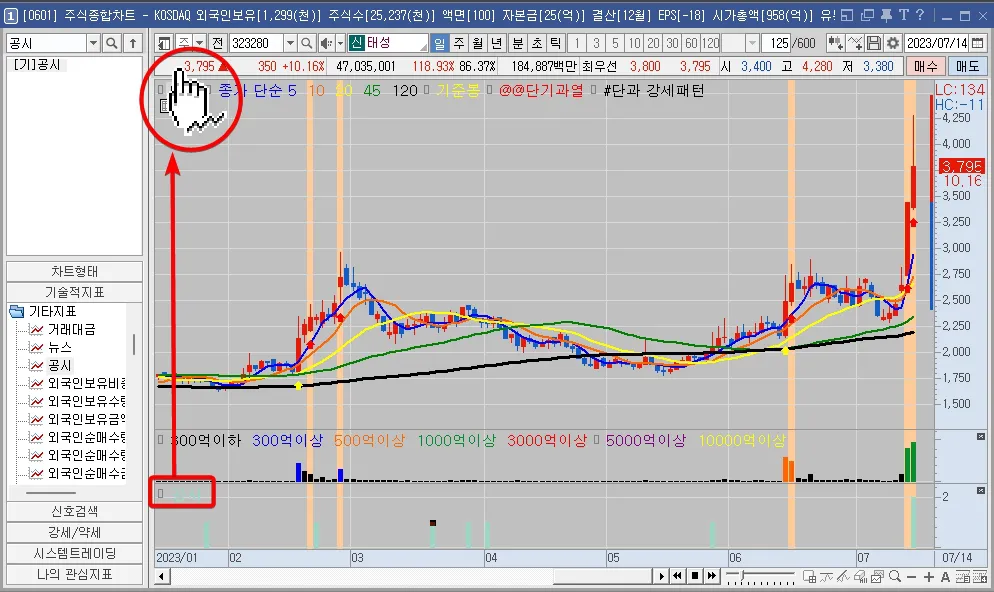This screenshot has width=994, height=592.
Task: Adjust the chart zoom slider handle
Action: coord(743,575)
